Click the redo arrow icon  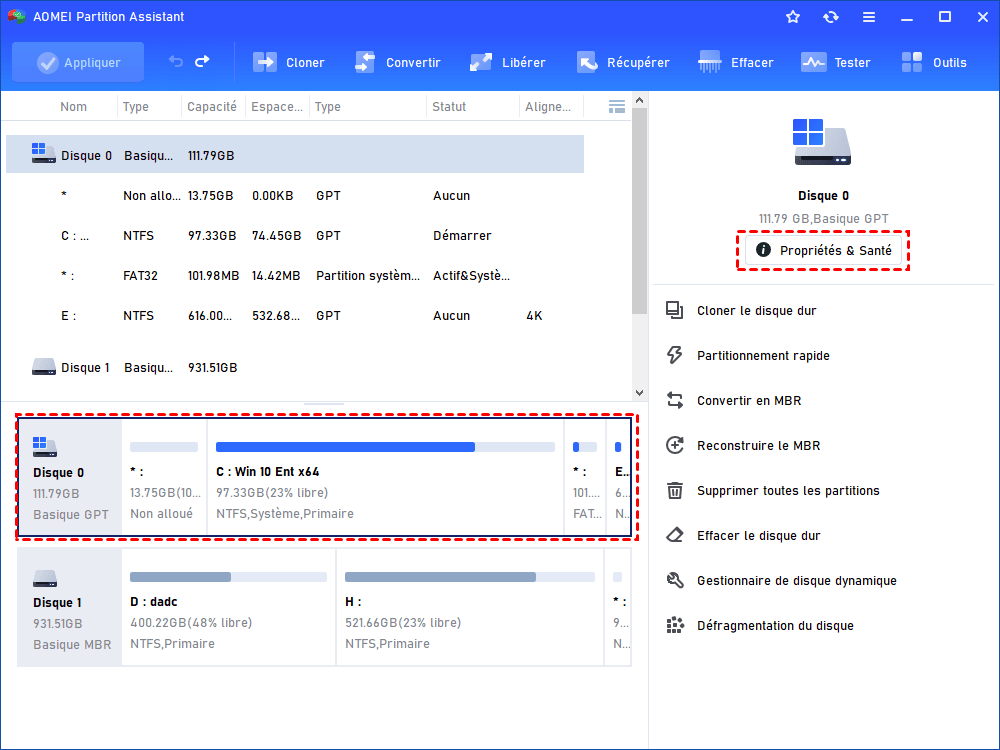click(x=202, y=62)
